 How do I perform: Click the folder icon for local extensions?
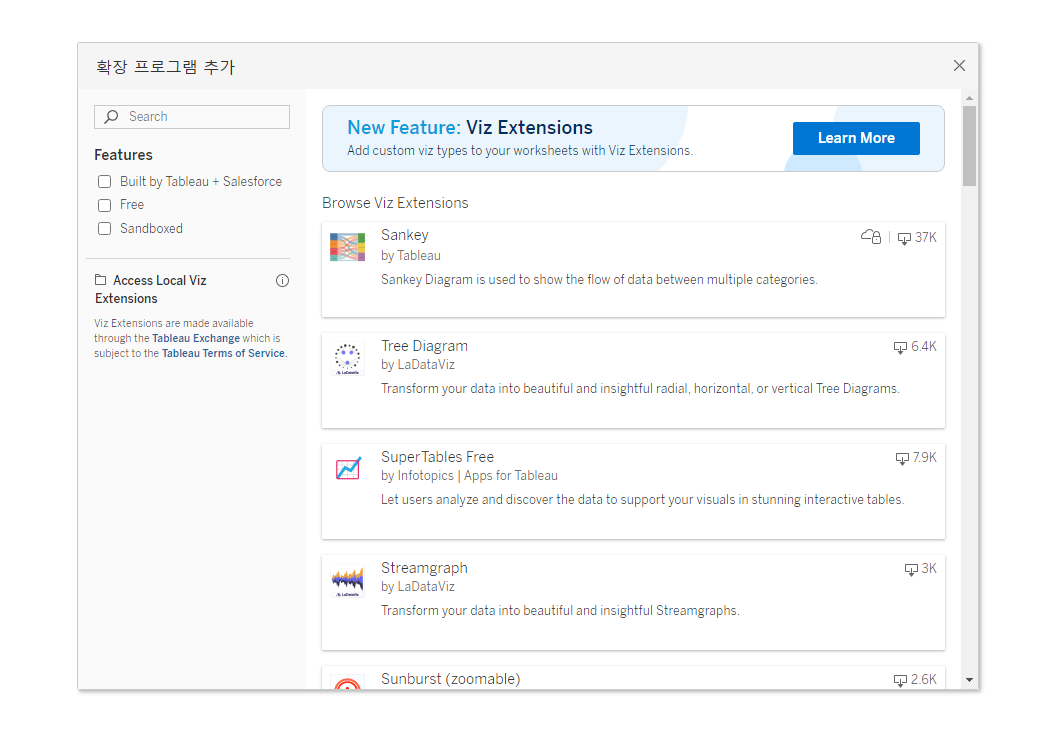pyautogui.click(x=101, y=280)
